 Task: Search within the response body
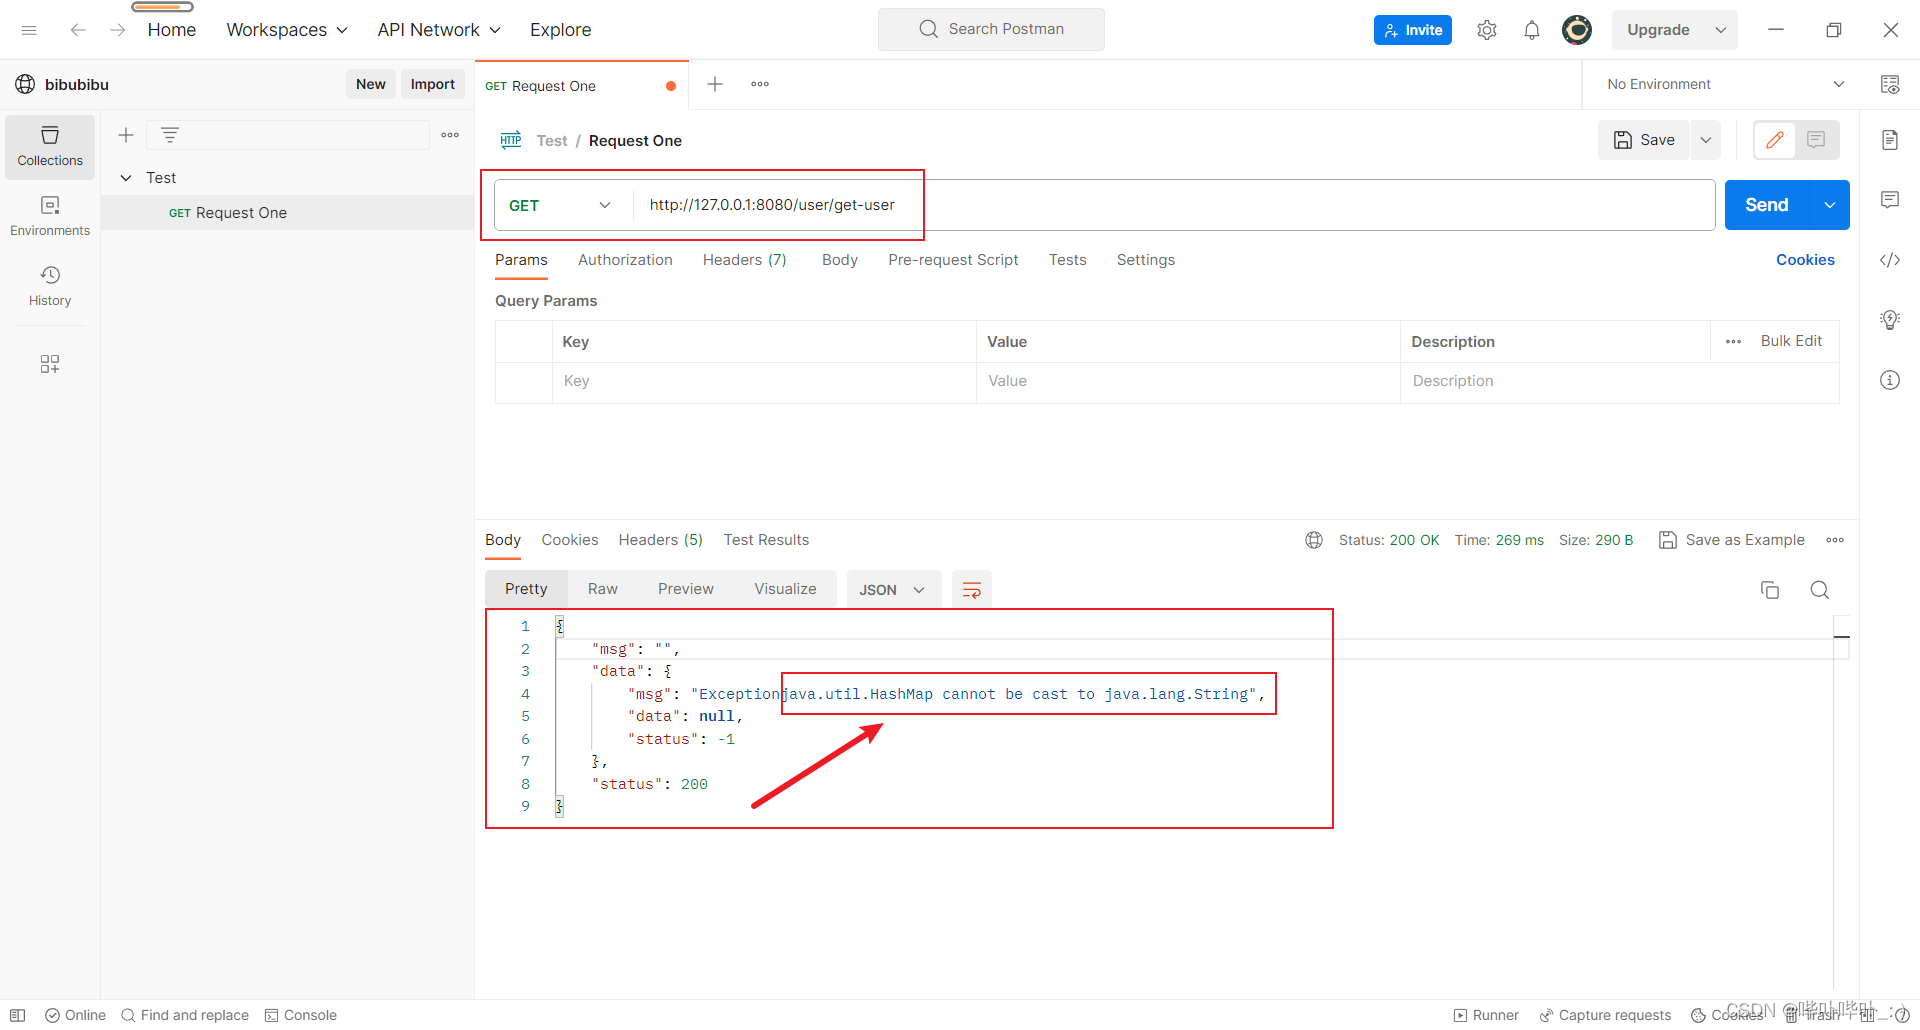coord(1820,590)
